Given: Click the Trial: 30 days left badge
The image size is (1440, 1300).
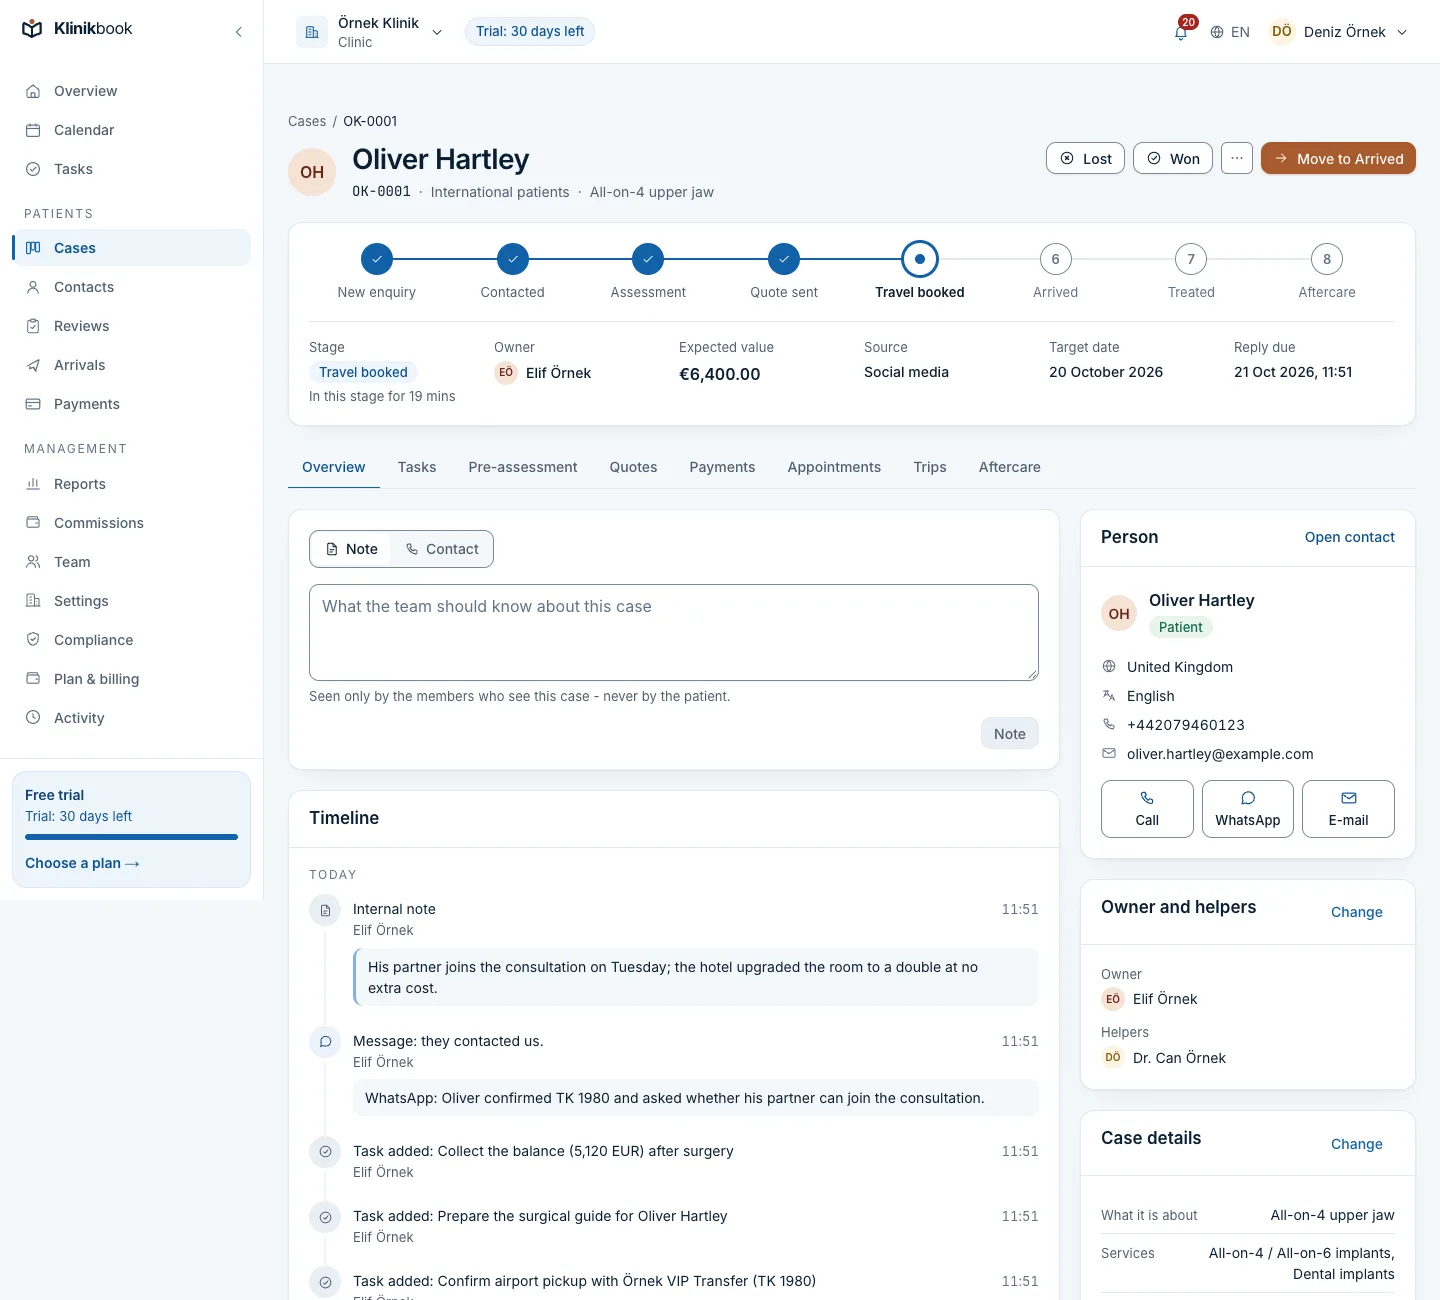Looking at the screenshot, I should [x=530, y=32].
